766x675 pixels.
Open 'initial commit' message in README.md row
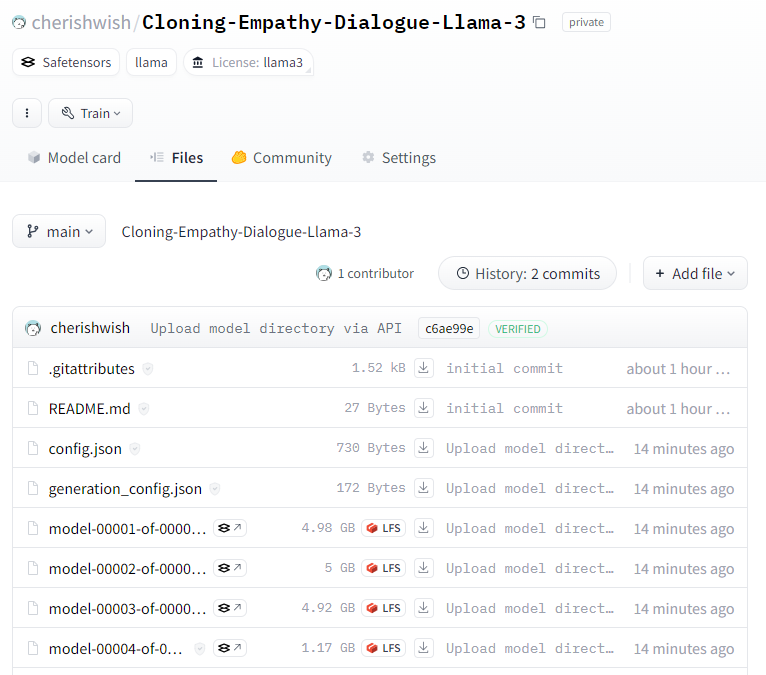pos(504,408)
